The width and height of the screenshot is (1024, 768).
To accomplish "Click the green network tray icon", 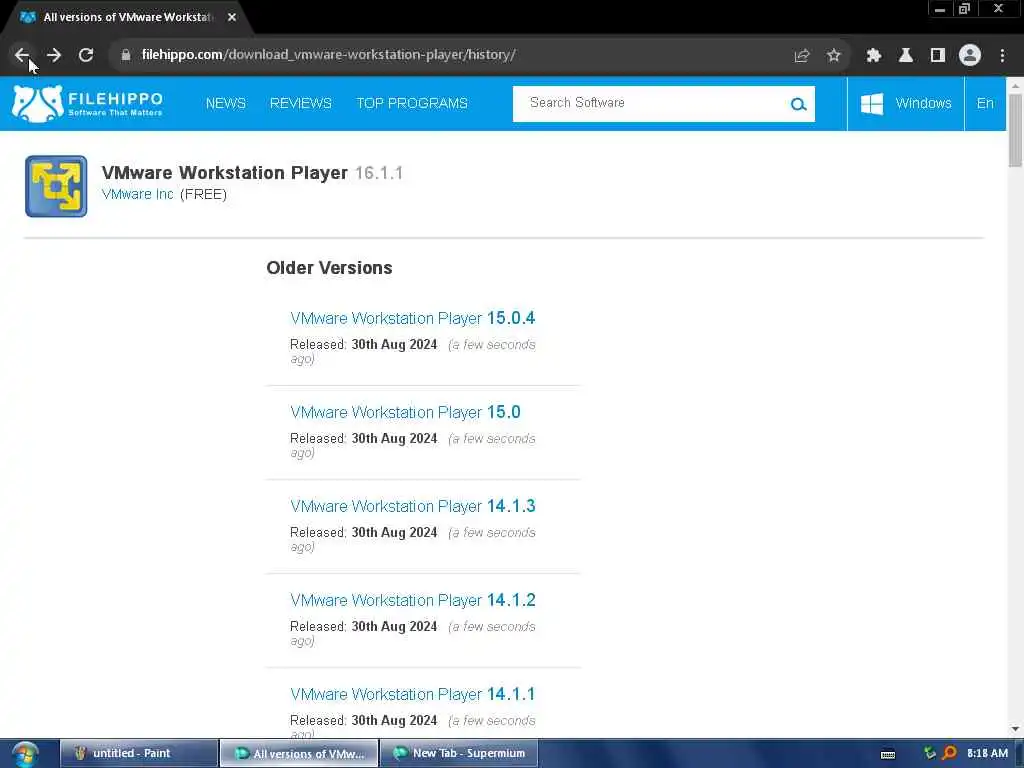I will (930, 754).
